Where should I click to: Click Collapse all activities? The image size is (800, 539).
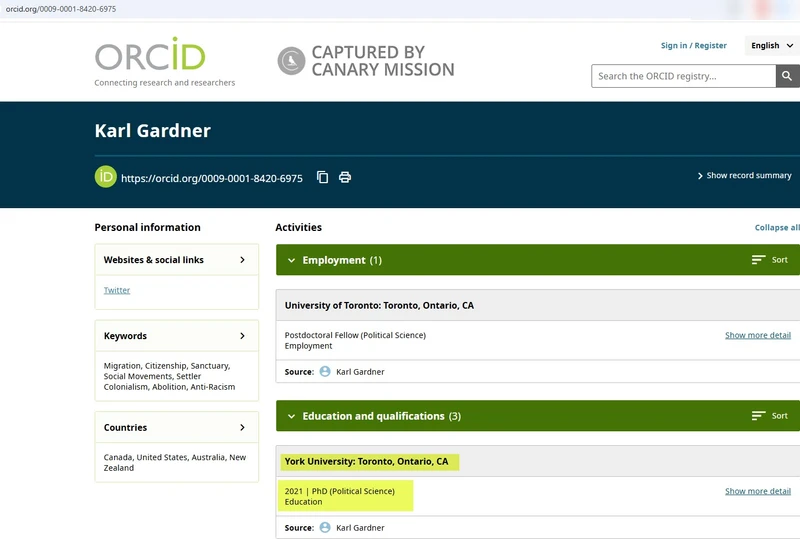777,228
